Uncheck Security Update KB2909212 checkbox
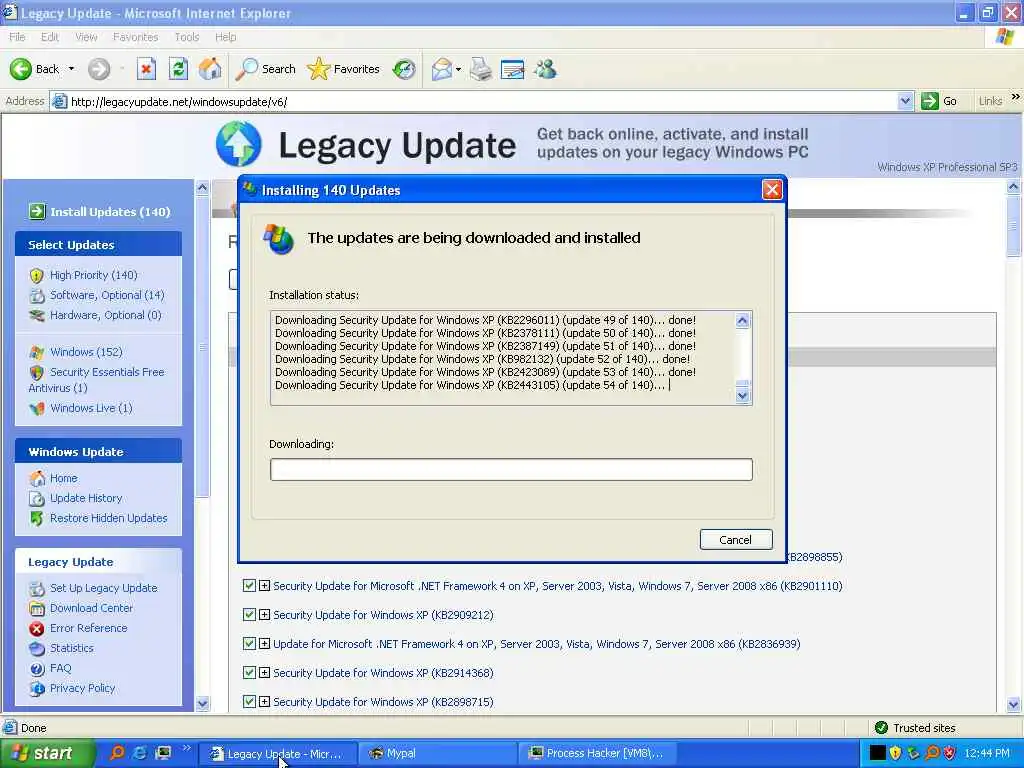The width and height of the screenshot is (1024, 768). (x=249, y=615)
